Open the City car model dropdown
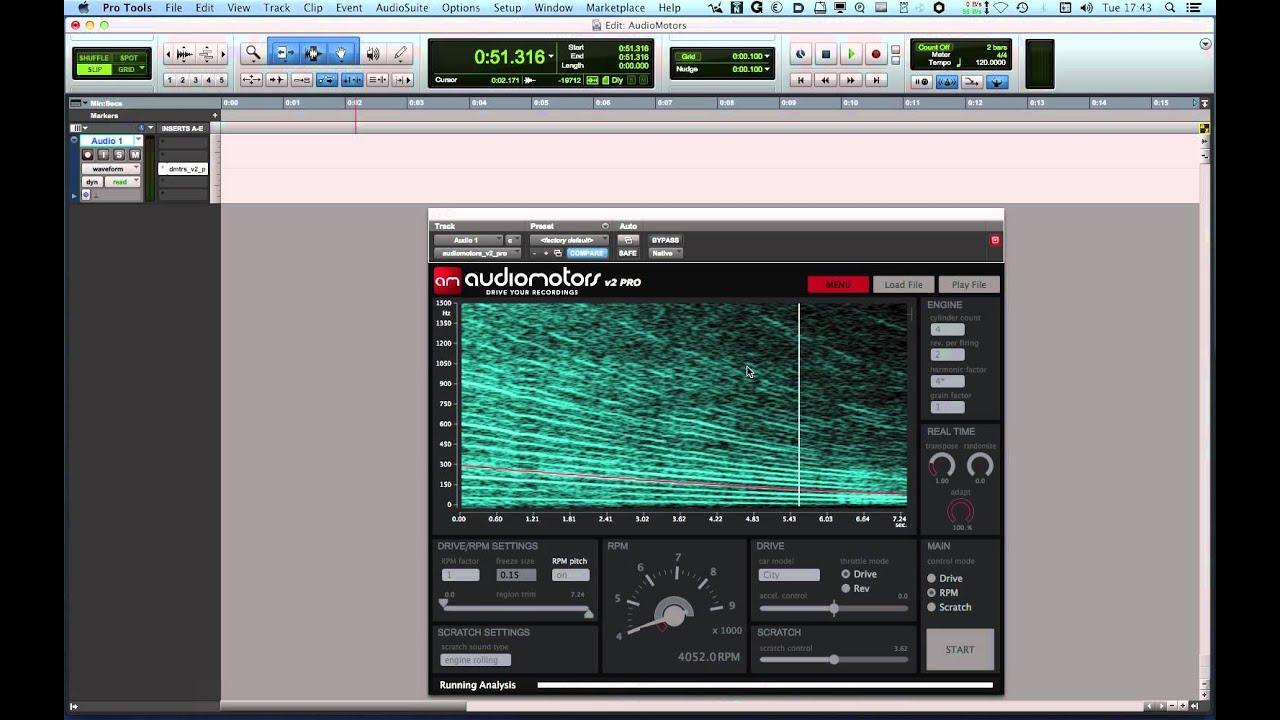Image resolution: width=1280 pixels, height=720 pixels. tap(789, 575)
